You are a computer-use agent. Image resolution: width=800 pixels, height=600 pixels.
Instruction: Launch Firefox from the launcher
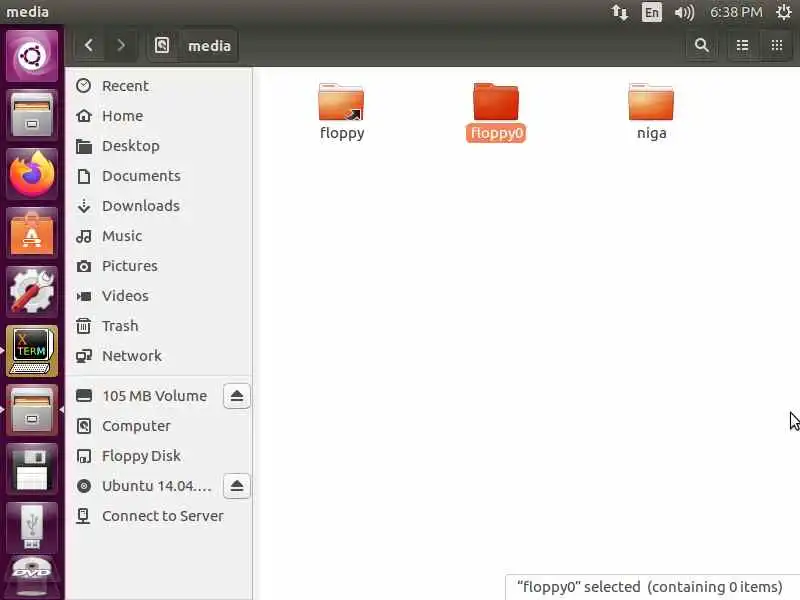point(32,174)
